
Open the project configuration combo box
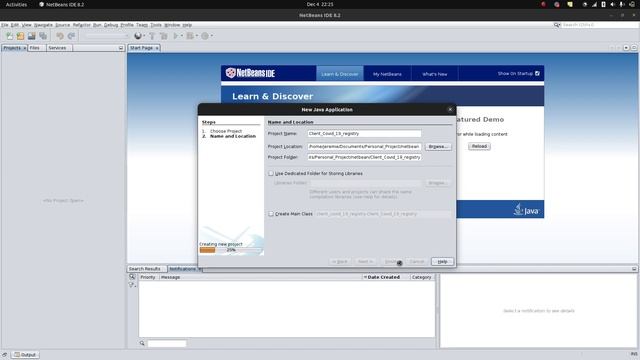(x=107, y=36)
